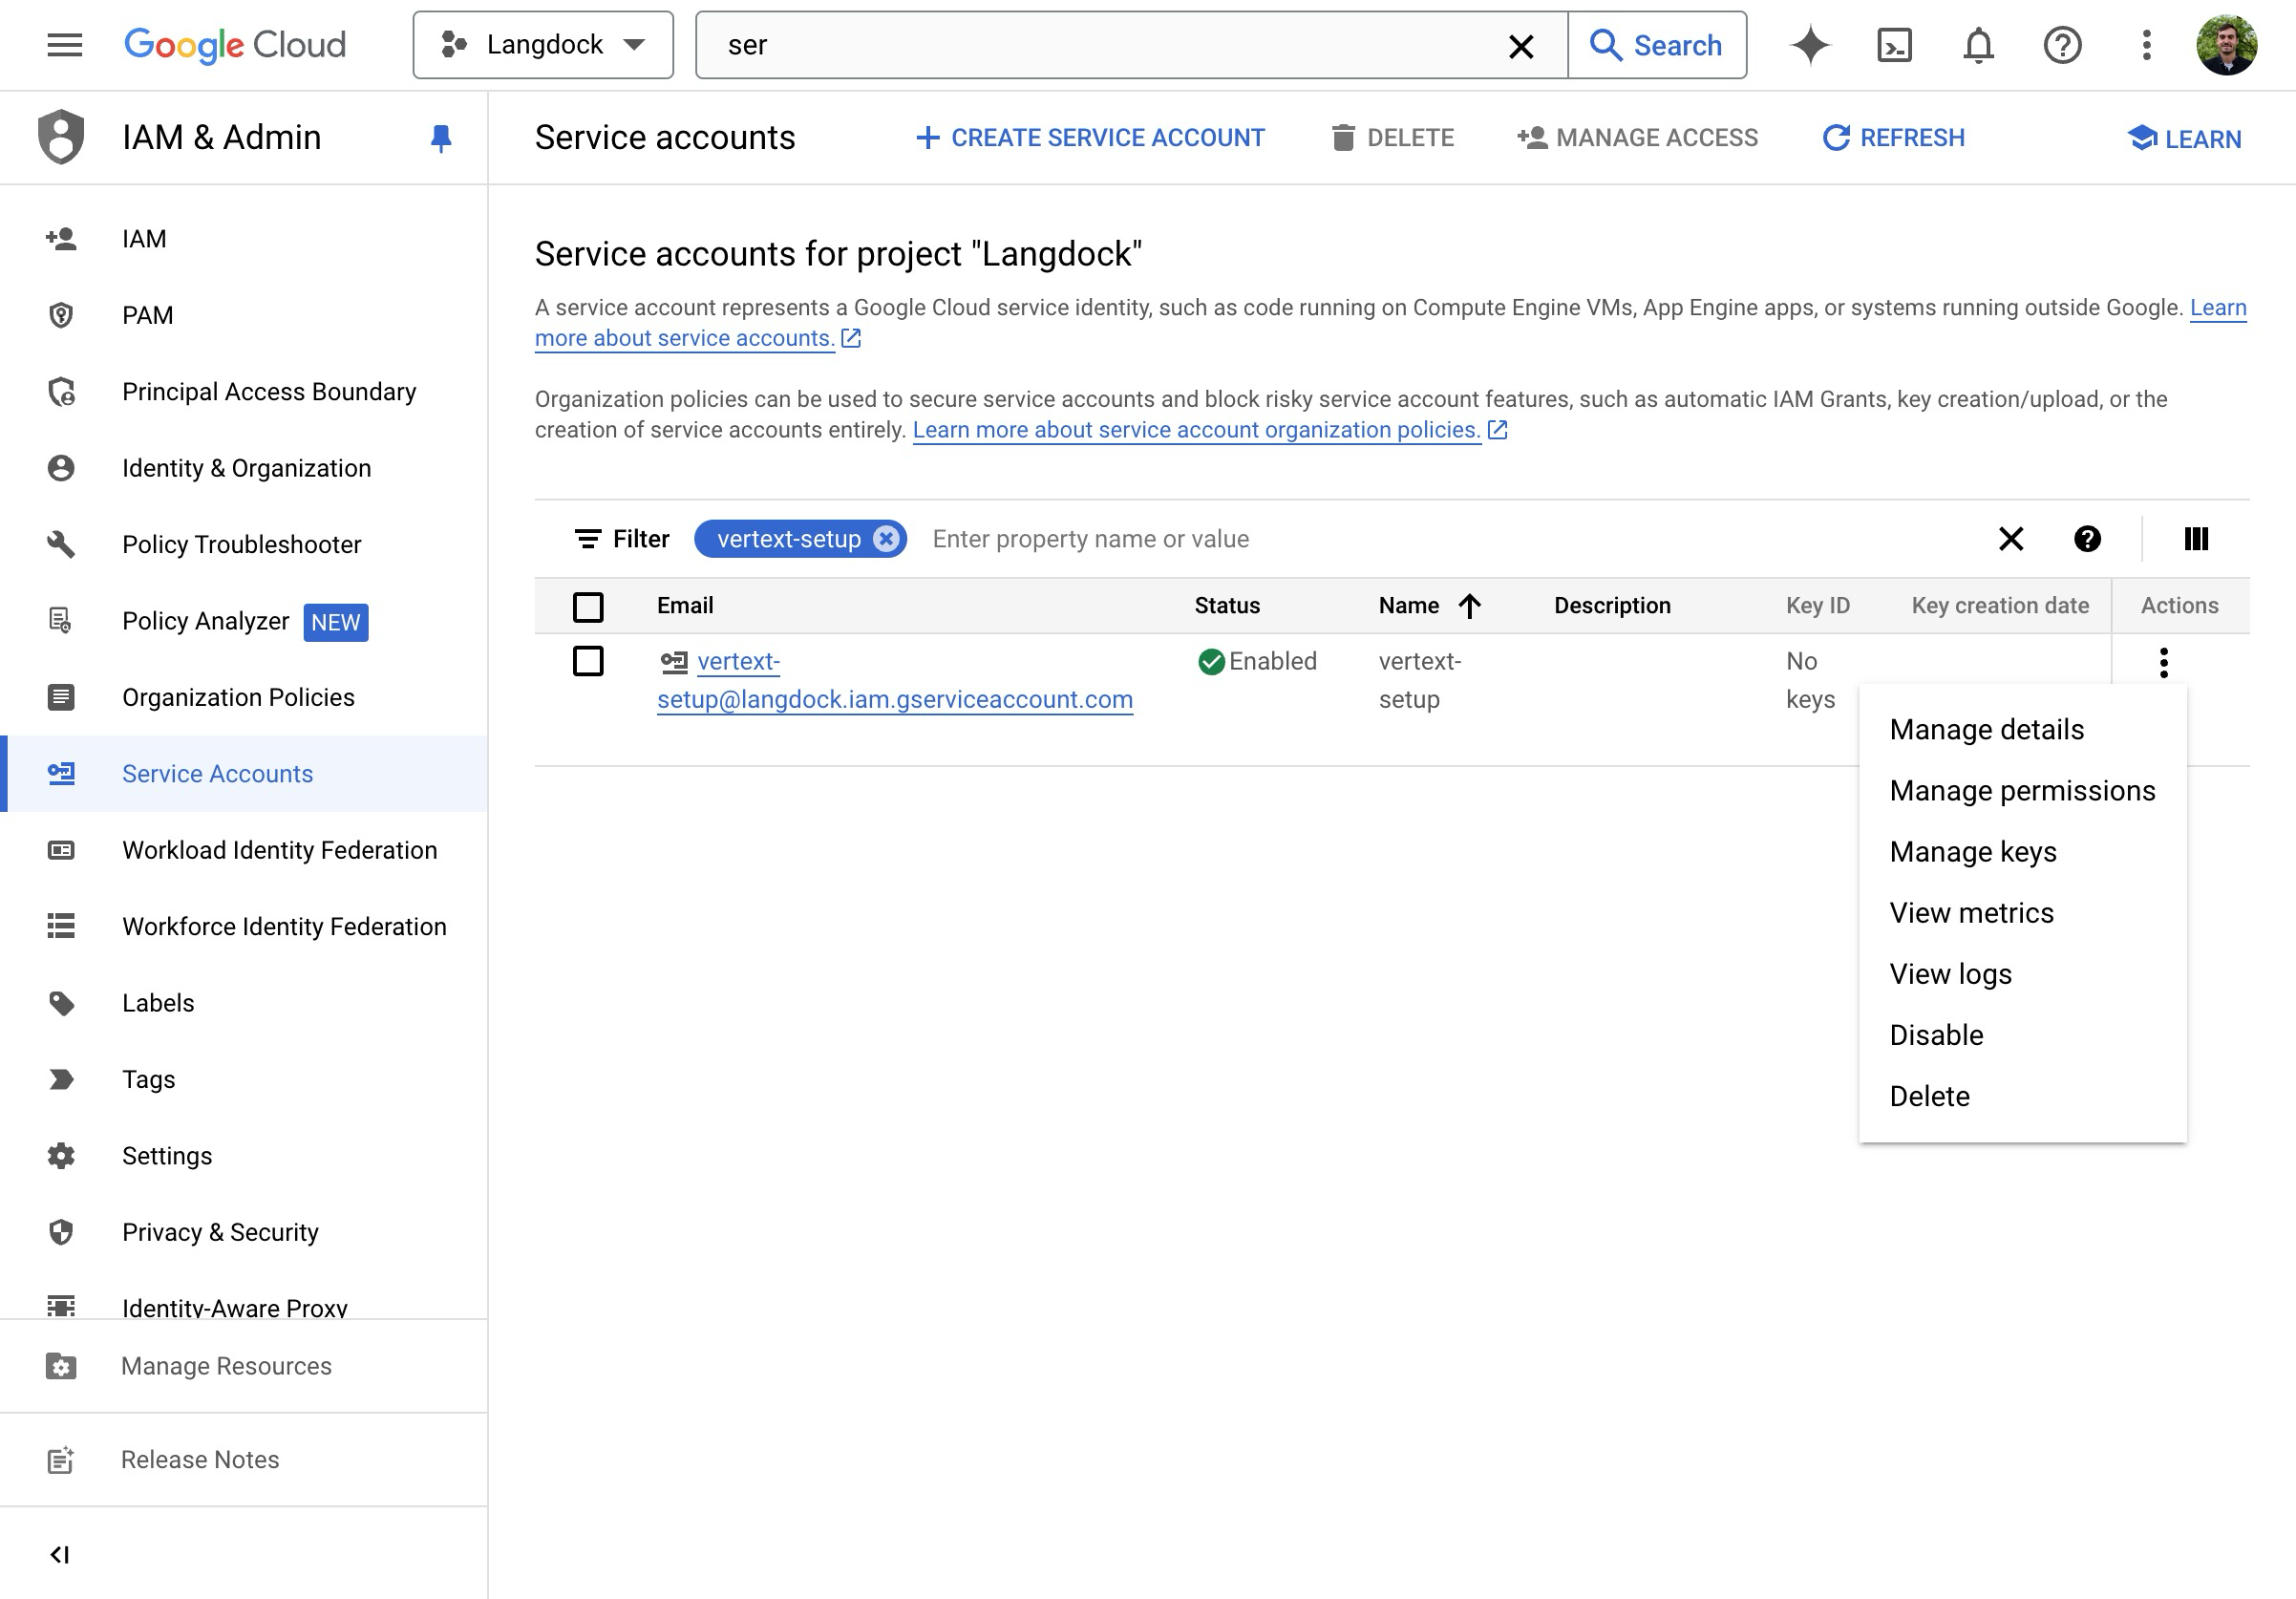Image resolution: width=2296 pixels, height=1599 pixels.
Task: Open Organization Policies
Action: [244, 698]
